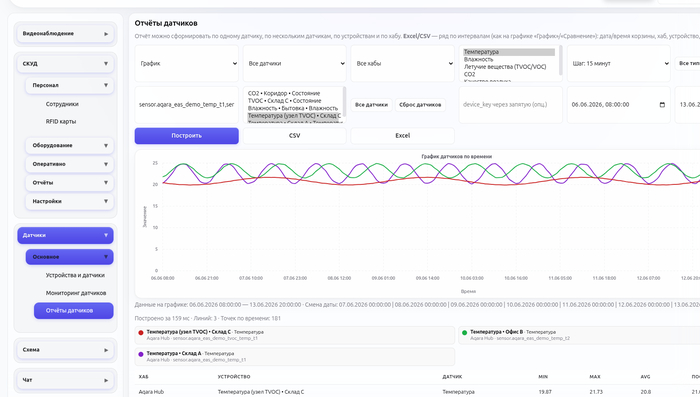700x397 pixels.
Task: Collapse the Датчики sidebar section
Action: 65,235
